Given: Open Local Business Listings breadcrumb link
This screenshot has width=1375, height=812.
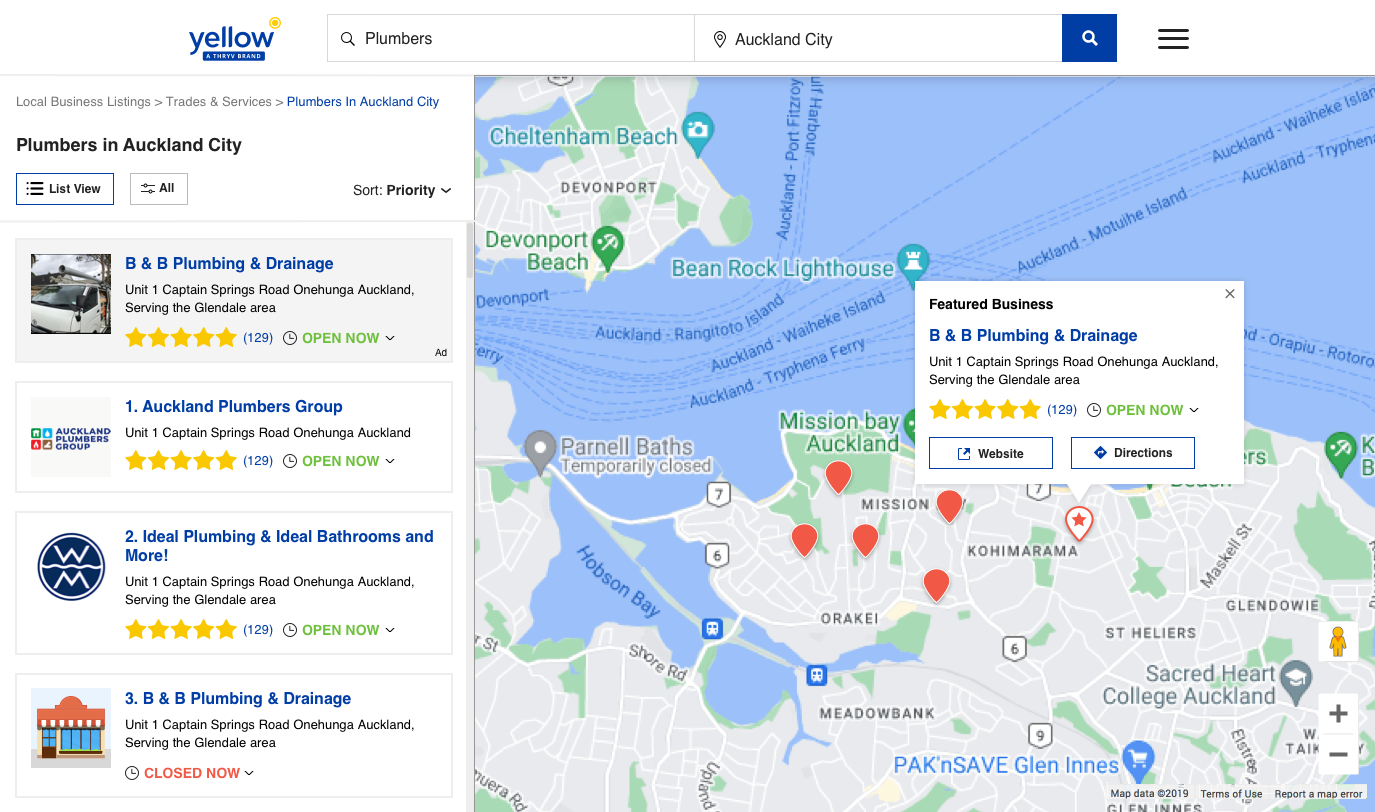Looking at the screenshot, I should [83, 101].
